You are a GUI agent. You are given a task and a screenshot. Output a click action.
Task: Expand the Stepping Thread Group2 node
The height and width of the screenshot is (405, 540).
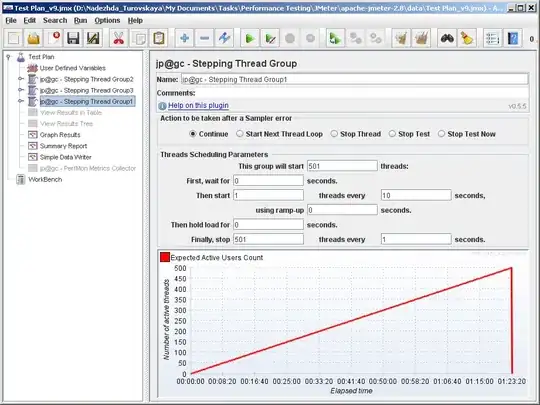(x=21, y=79)
